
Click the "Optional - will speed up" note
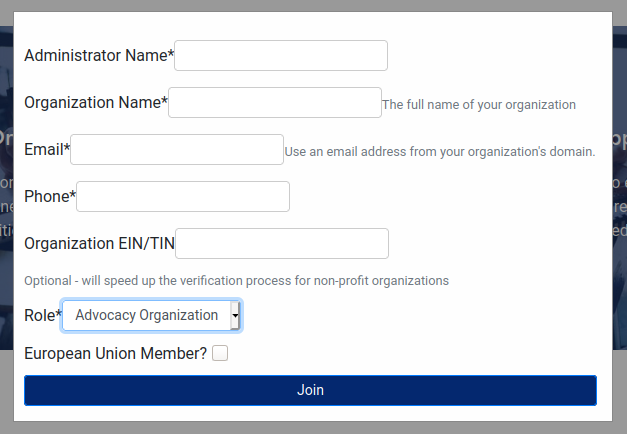tap(236, 281)
